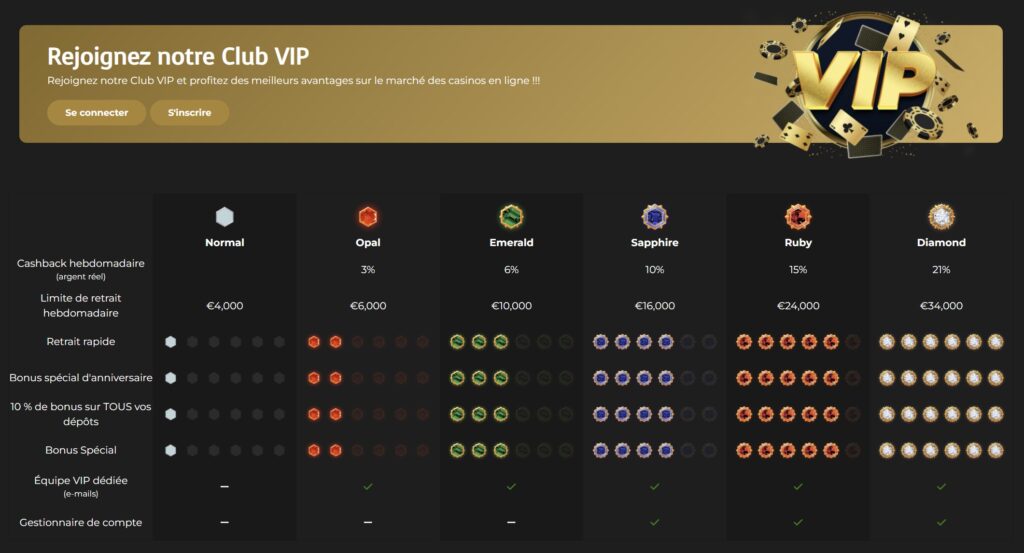Select the blue Sapphire tier badge

click(x=654, y=217)
